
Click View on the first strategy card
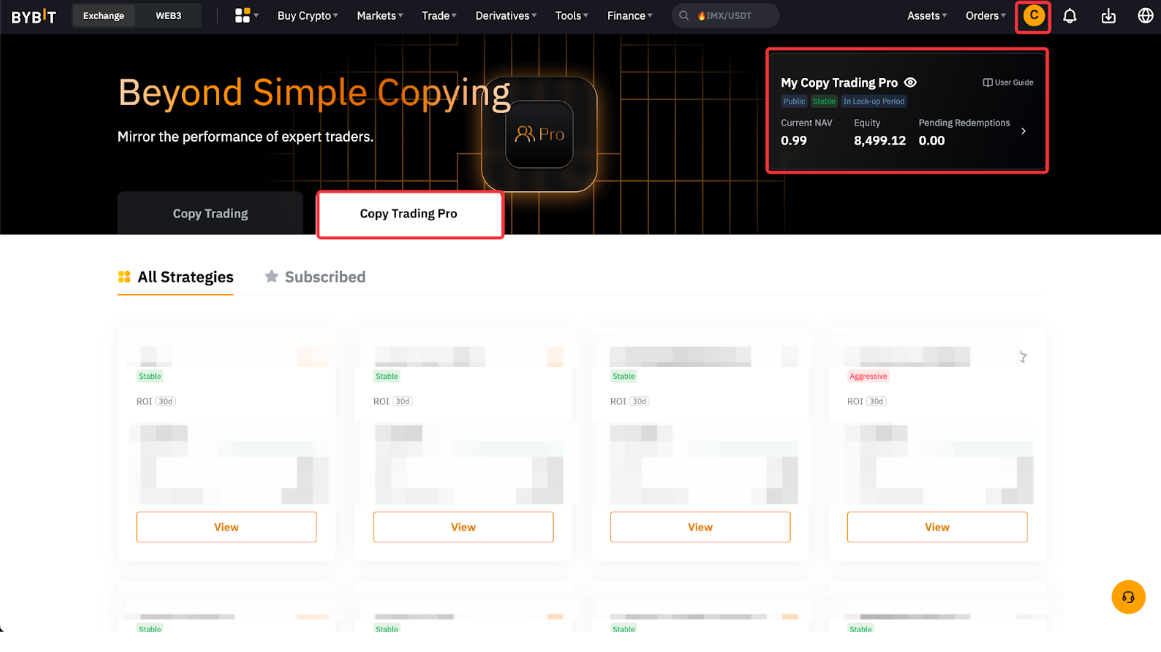(226, 527)
